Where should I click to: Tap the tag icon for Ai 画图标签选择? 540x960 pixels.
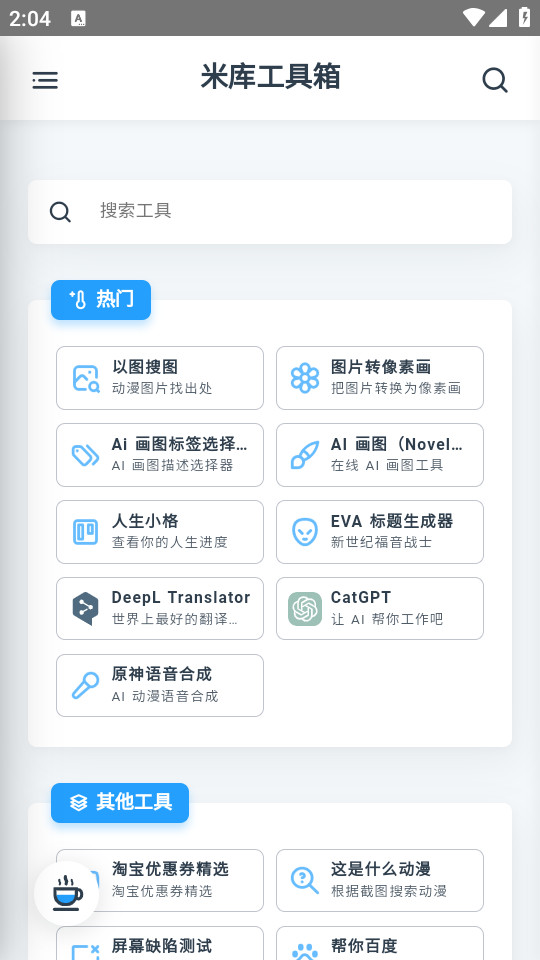pos(86,456)
